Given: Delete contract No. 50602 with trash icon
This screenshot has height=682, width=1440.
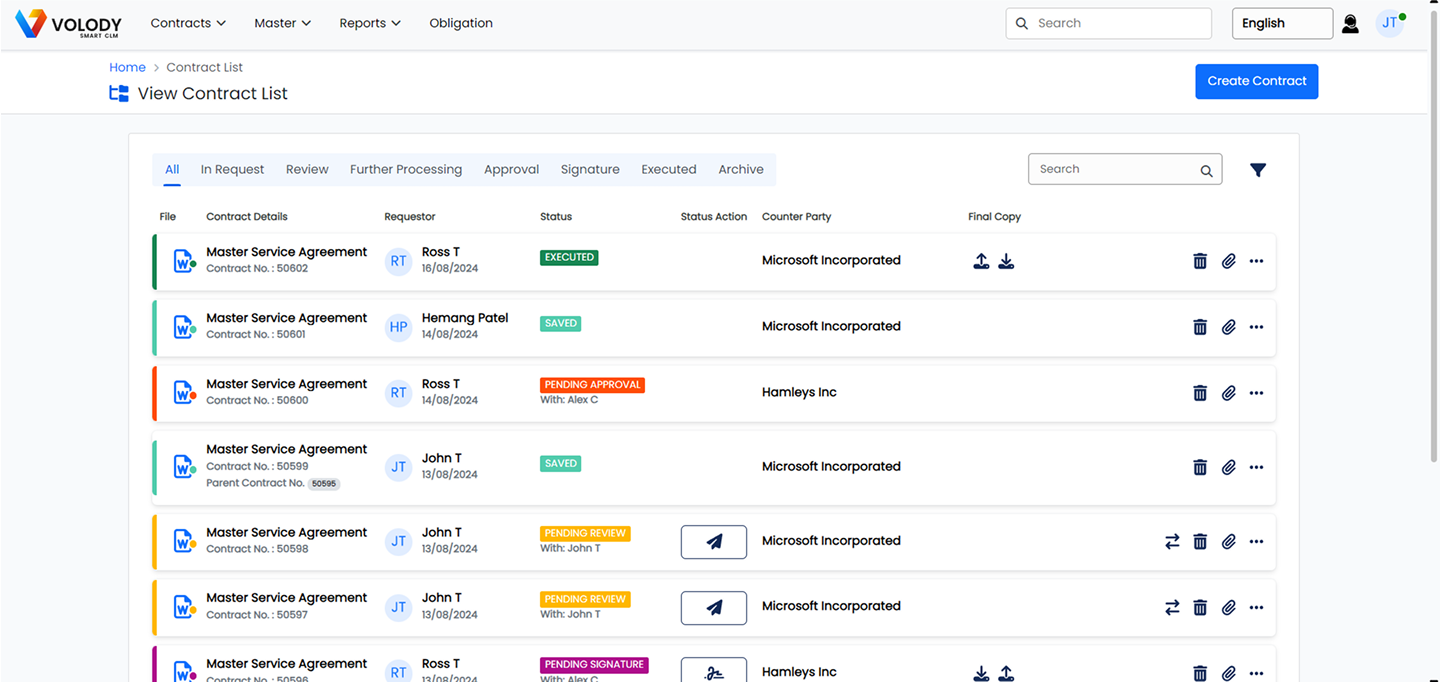Looking at the screenshot, I should tap(1200, 261).
